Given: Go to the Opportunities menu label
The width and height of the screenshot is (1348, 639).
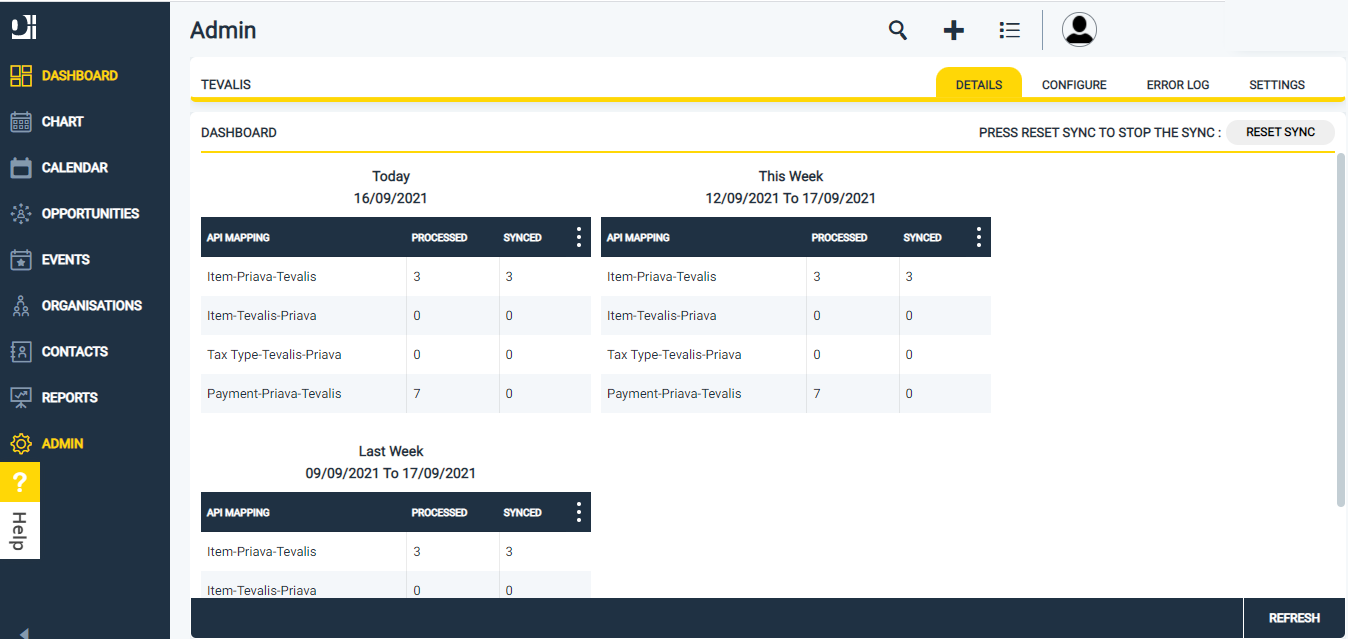Looking at the screenshot, I should (91, 214).
